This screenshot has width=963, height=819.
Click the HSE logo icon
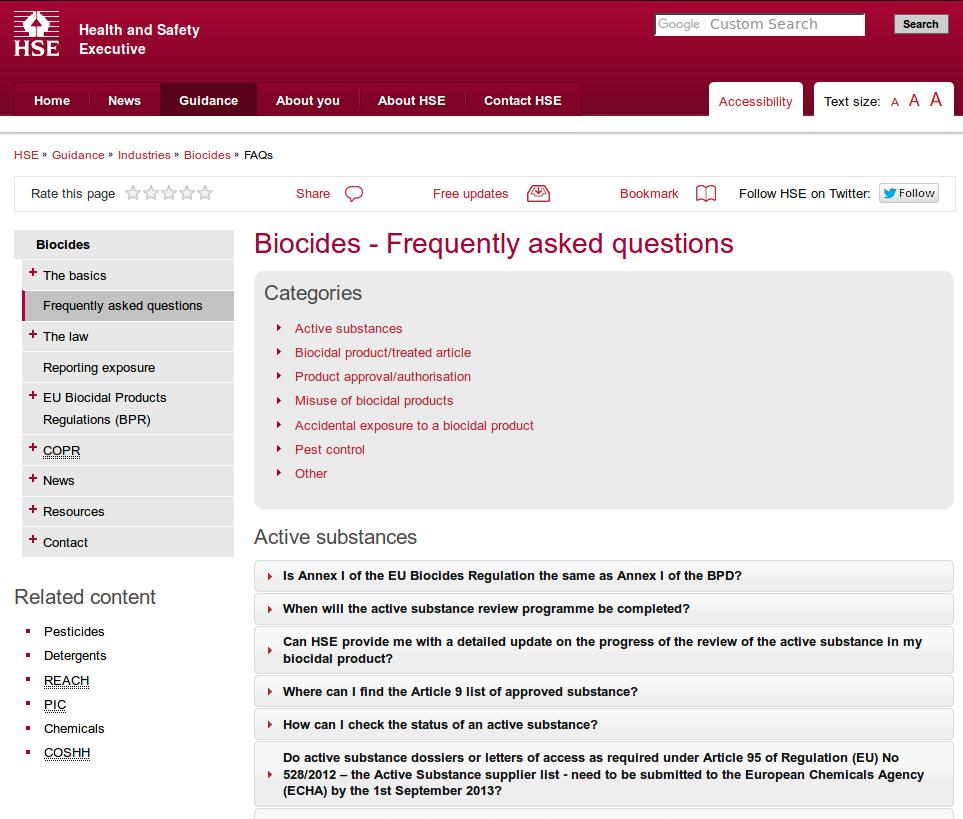click(37, 34)
